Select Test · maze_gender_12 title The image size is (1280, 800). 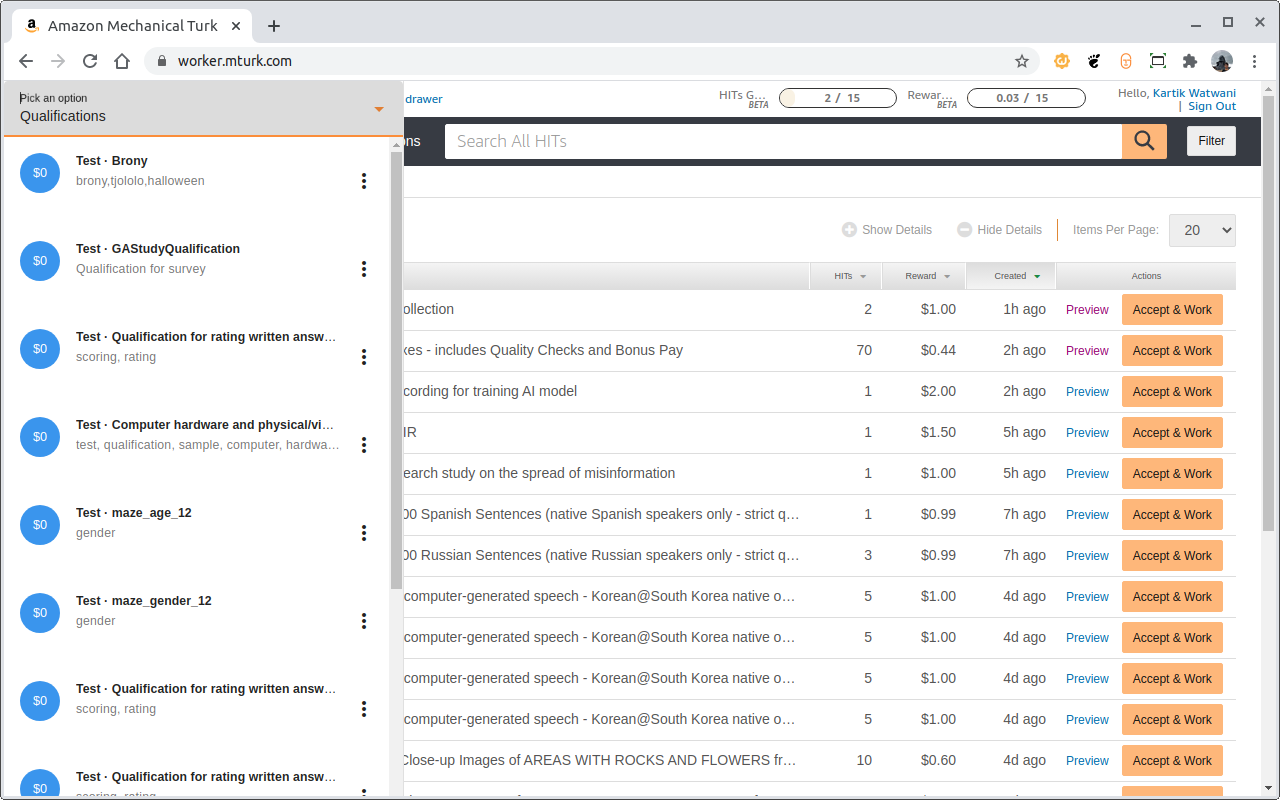pos(144,601)
